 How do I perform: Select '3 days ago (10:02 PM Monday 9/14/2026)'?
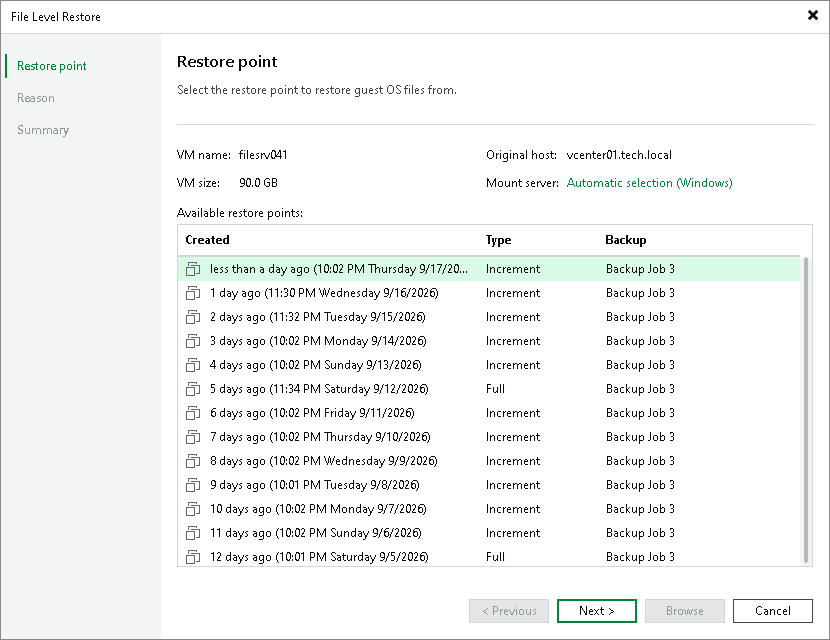click(x=489, y=341)
